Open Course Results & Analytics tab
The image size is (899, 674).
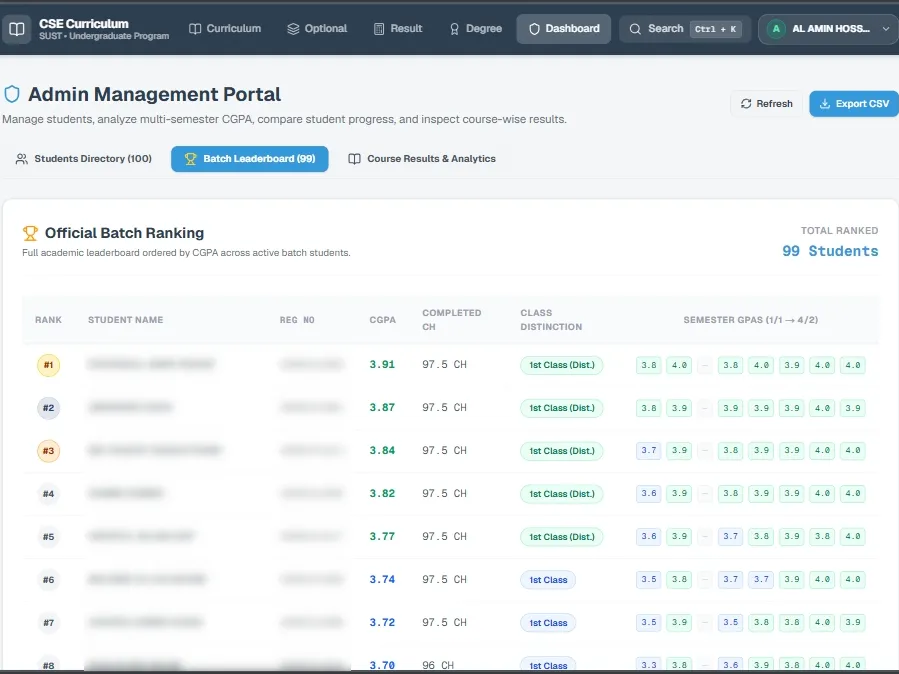[422, 159]
